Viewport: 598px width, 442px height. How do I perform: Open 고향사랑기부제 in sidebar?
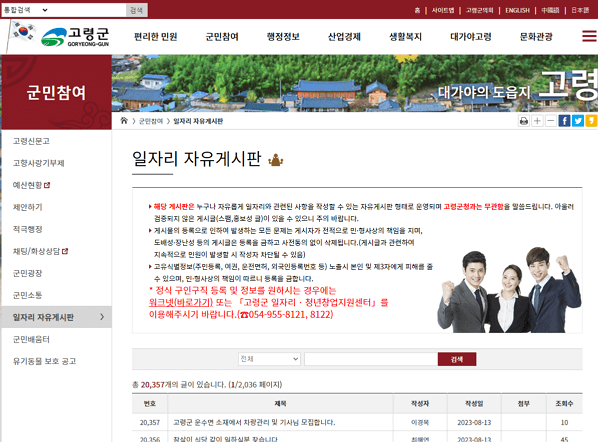tap(39, 163)
